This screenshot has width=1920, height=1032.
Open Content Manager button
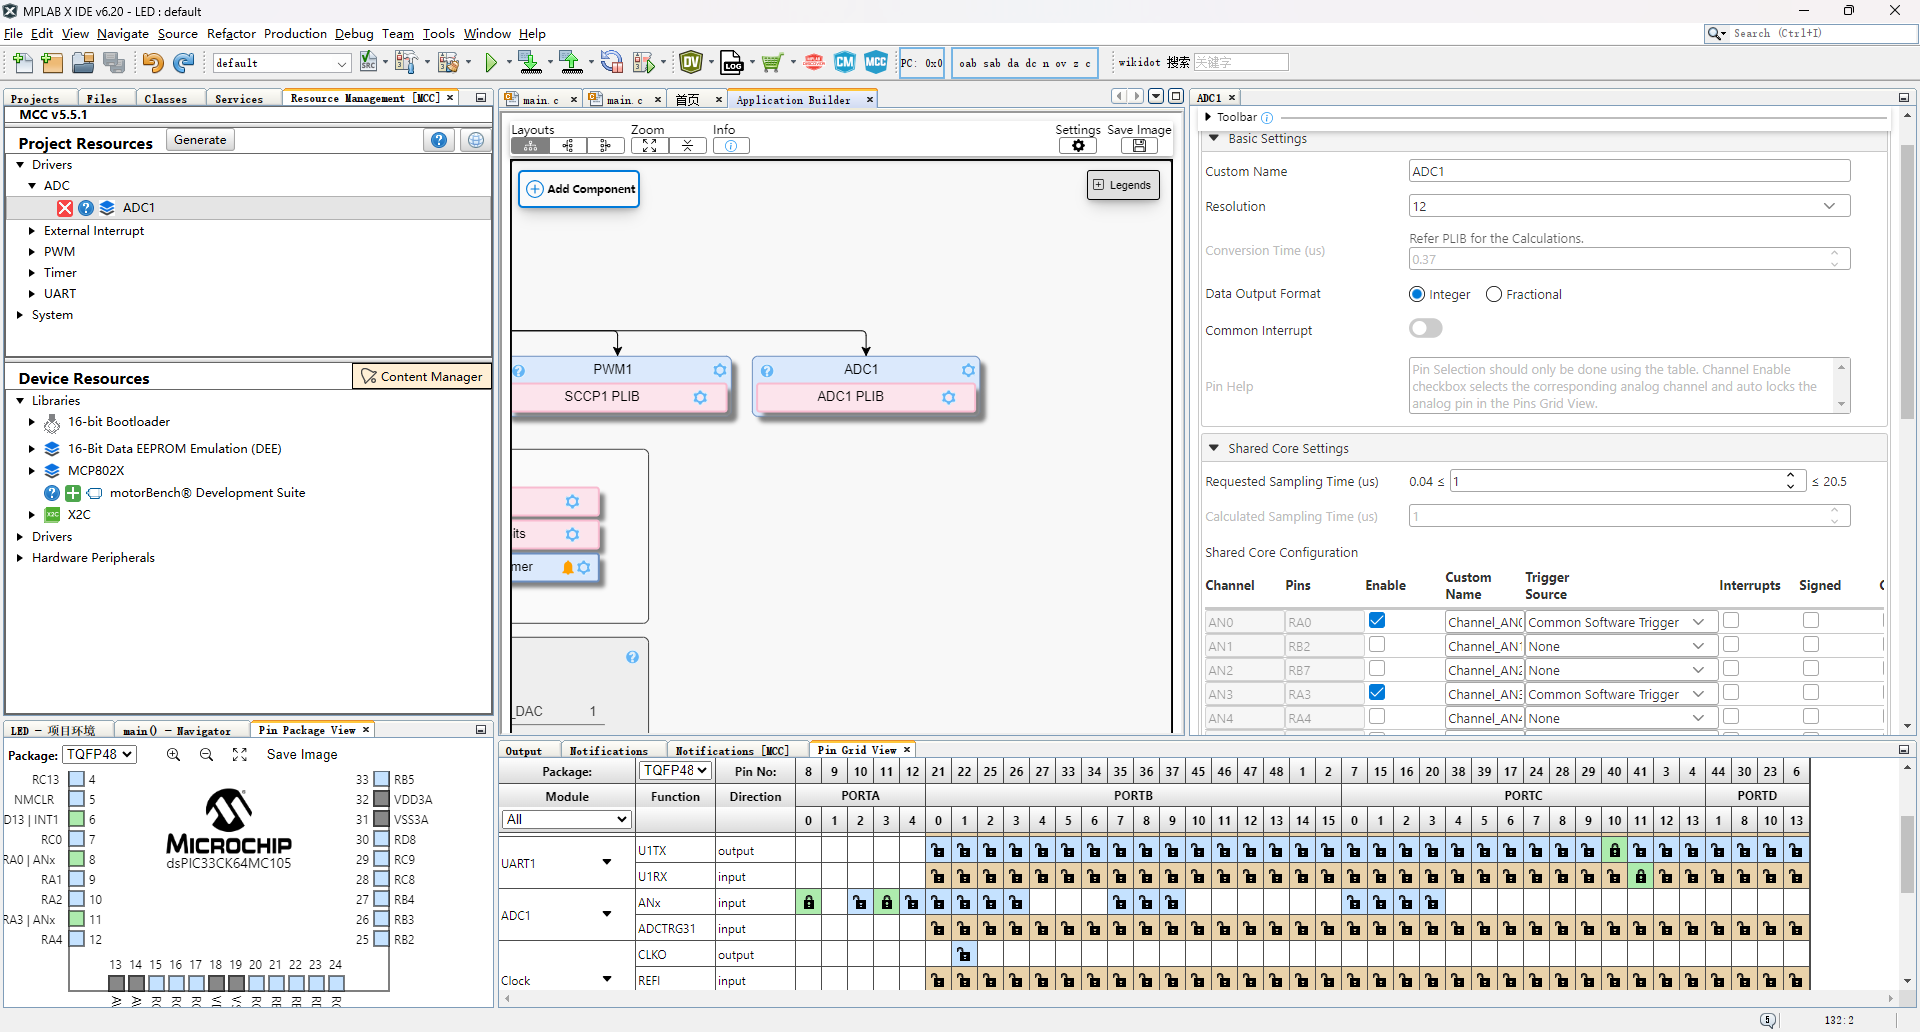421,376
